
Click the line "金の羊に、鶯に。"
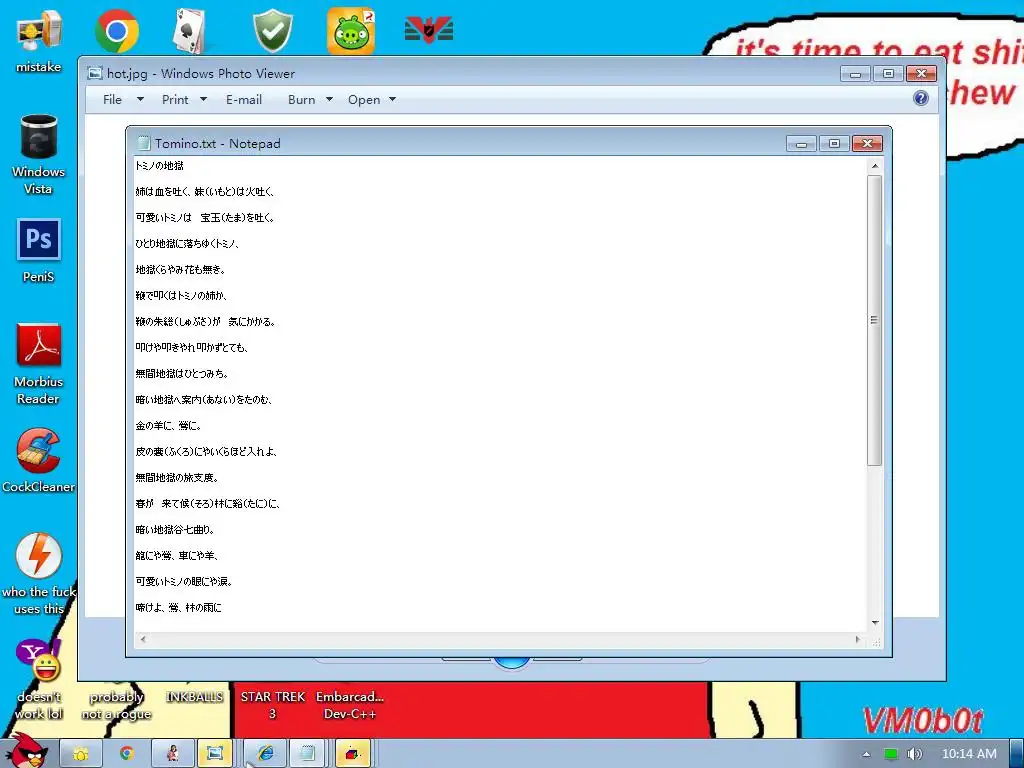[x=168, y=426]
